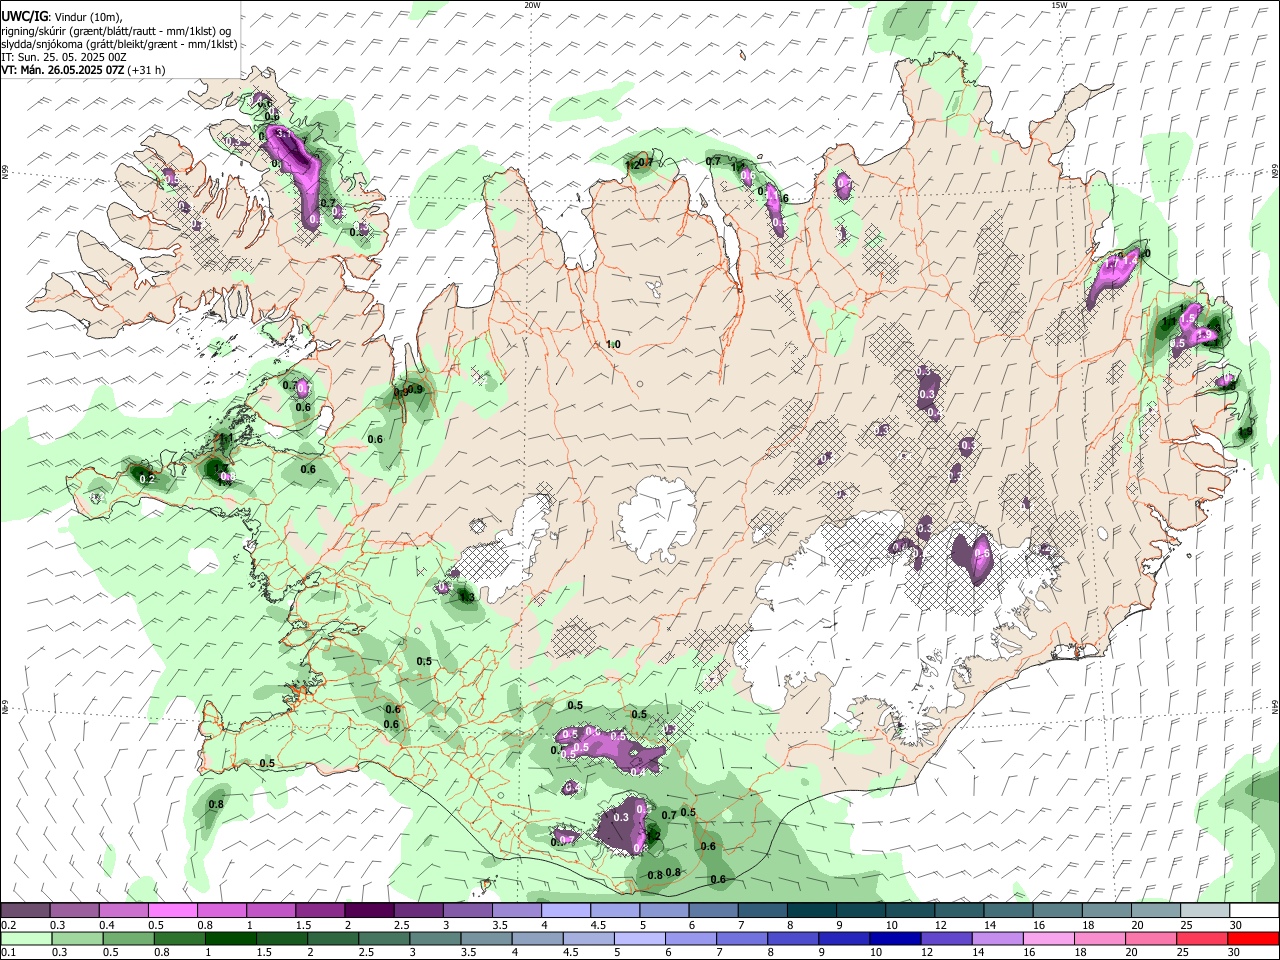Click the bright red rain swatch after 30
This screenshot has height=960, width=1280.
pyautogui.click(x=1253, y=939)
